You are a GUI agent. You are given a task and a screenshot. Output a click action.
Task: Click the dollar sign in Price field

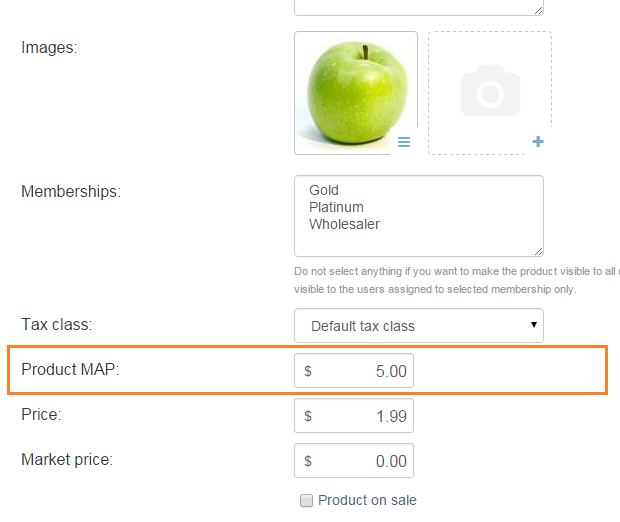tap(308, 416)
